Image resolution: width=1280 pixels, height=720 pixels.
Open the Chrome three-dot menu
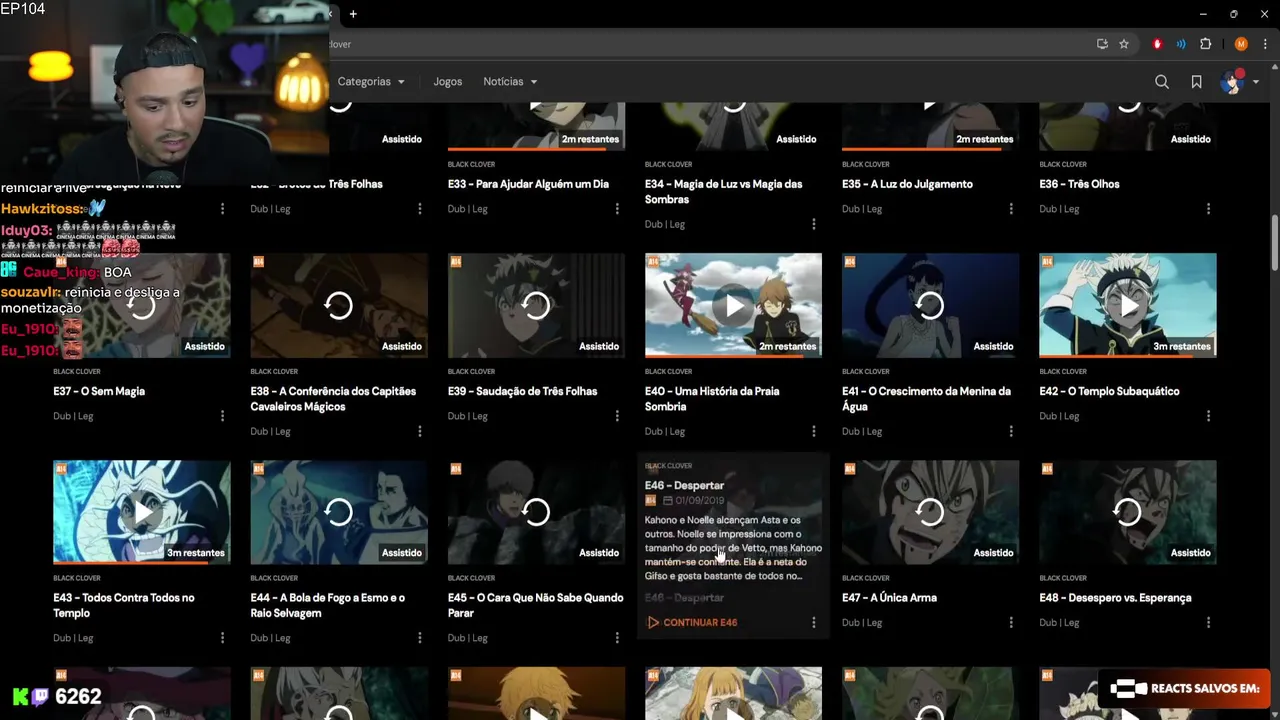point(1265,44)
